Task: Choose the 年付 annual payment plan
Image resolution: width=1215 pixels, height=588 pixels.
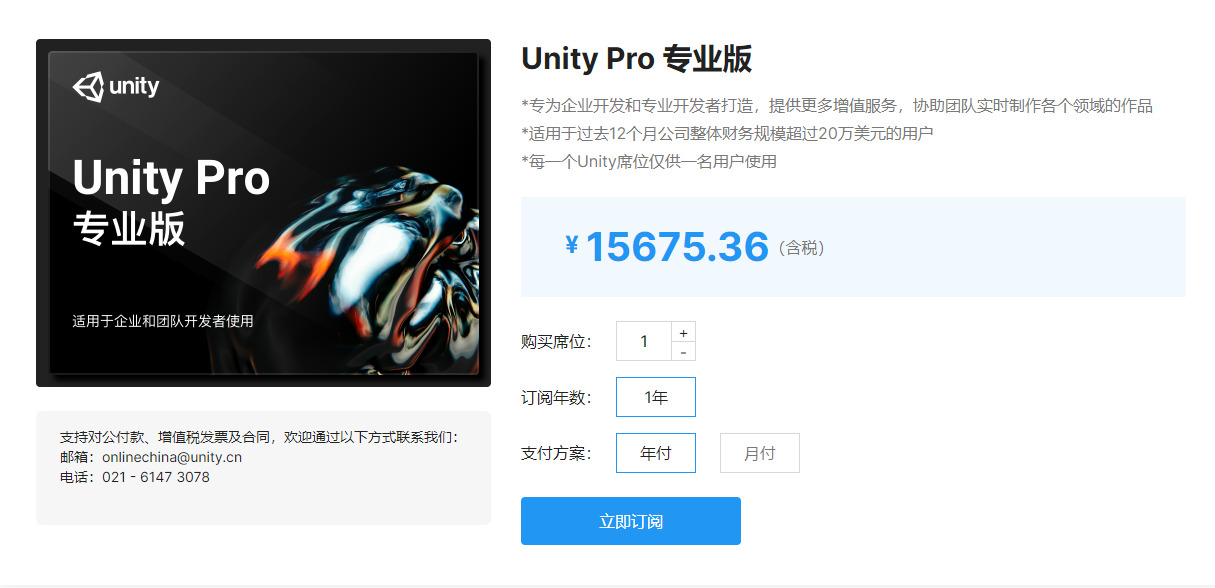Action: [x=656, y=453]
